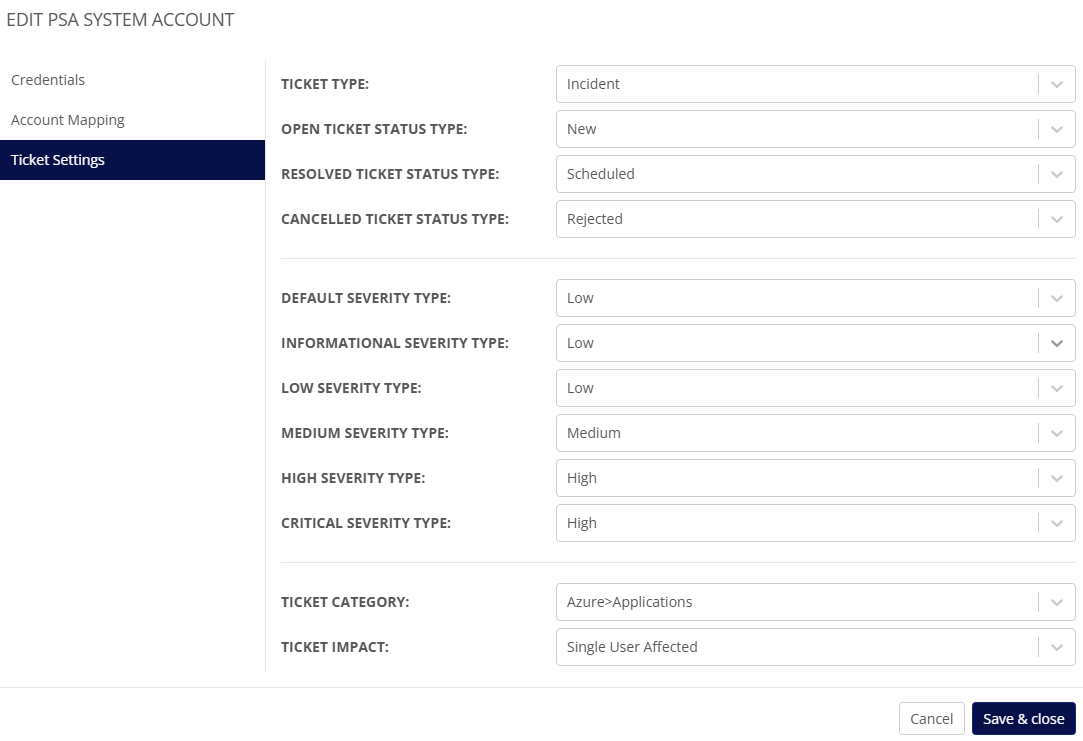Click the Medium Severity Type chevron
The width and height of the screenshot is (1083, 741).
[x=1057, y=433]
